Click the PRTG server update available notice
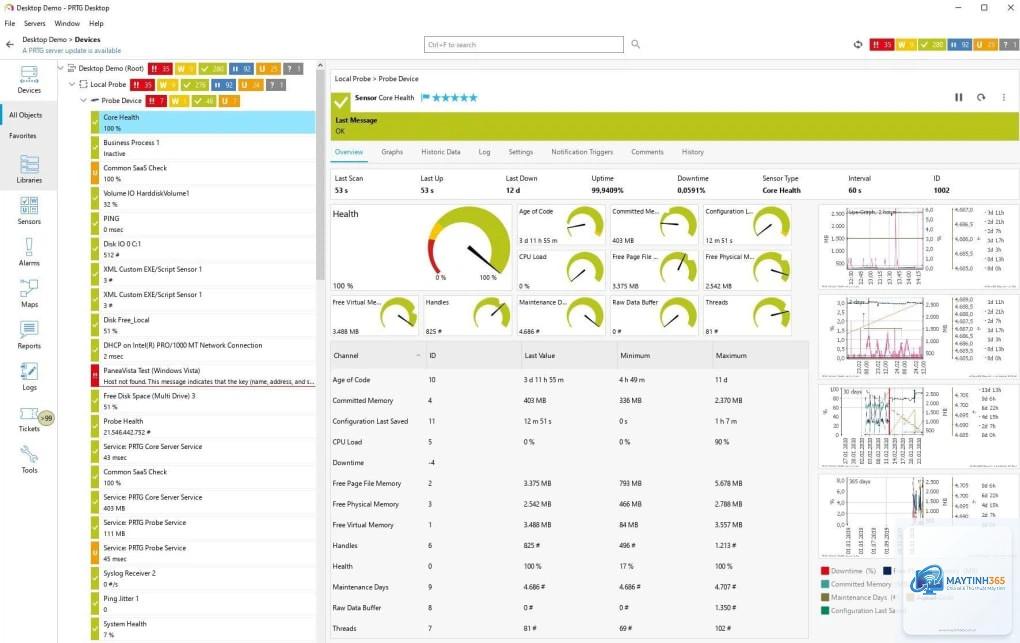 72,51
